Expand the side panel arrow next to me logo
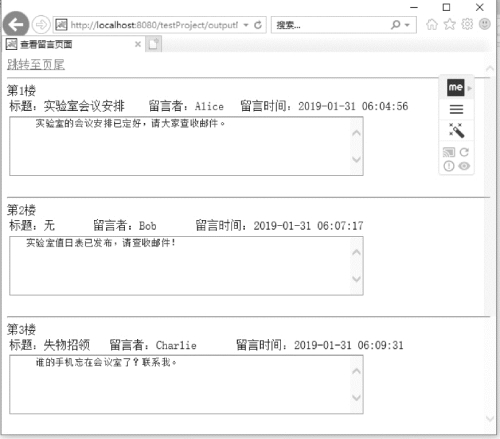500x439 pixels. pyautogui.click(x=470, y=88)
